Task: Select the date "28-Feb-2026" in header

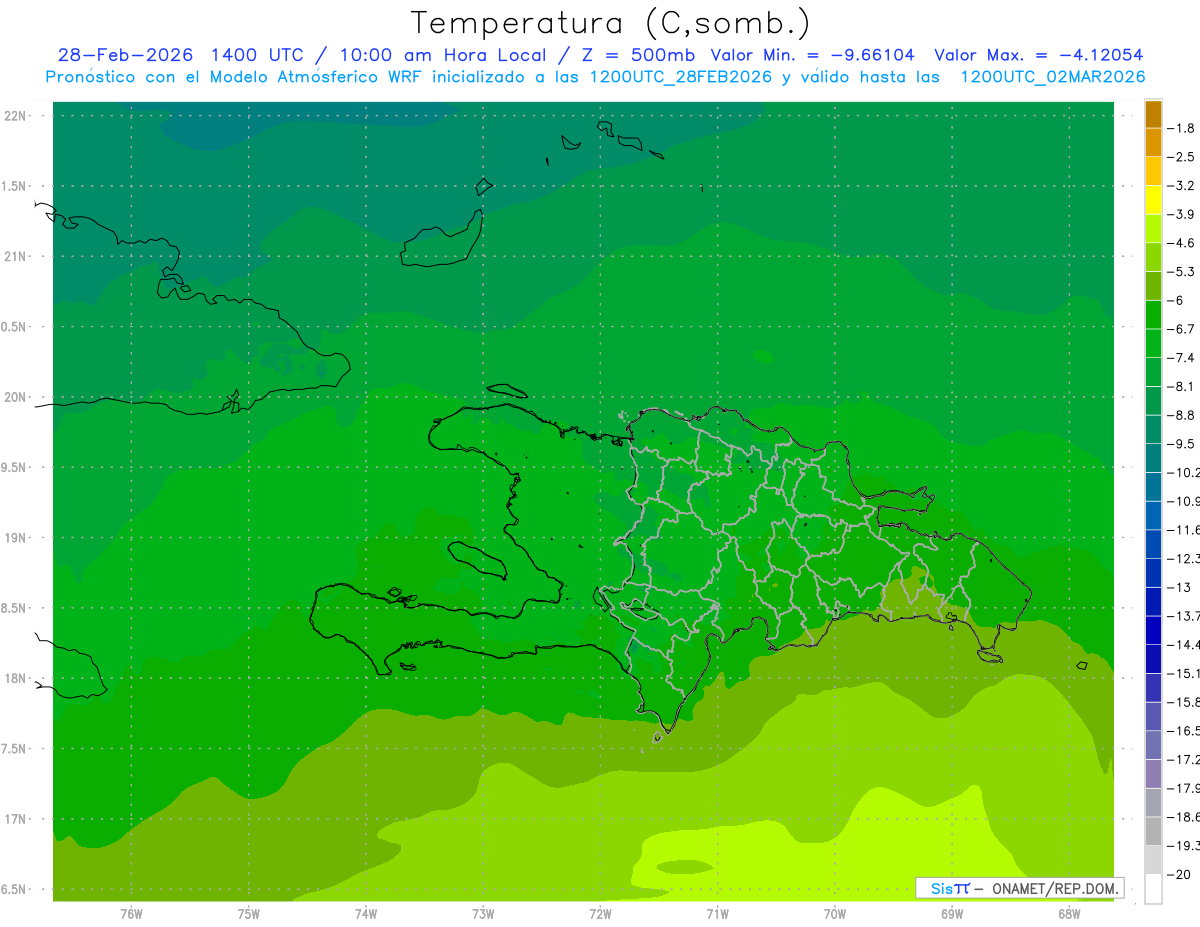Action: point(123,55)
